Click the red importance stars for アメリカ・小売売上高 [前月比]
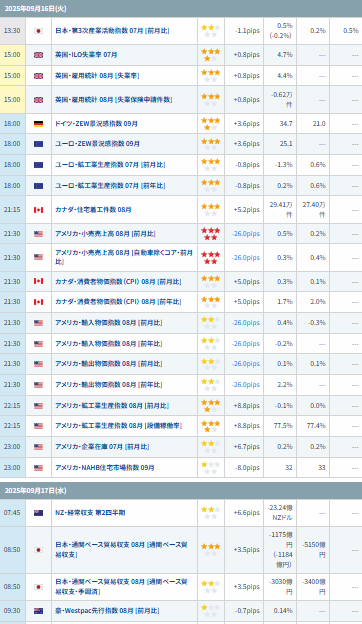362x624 pixels. pyautogui.click(x=209, y=234)
